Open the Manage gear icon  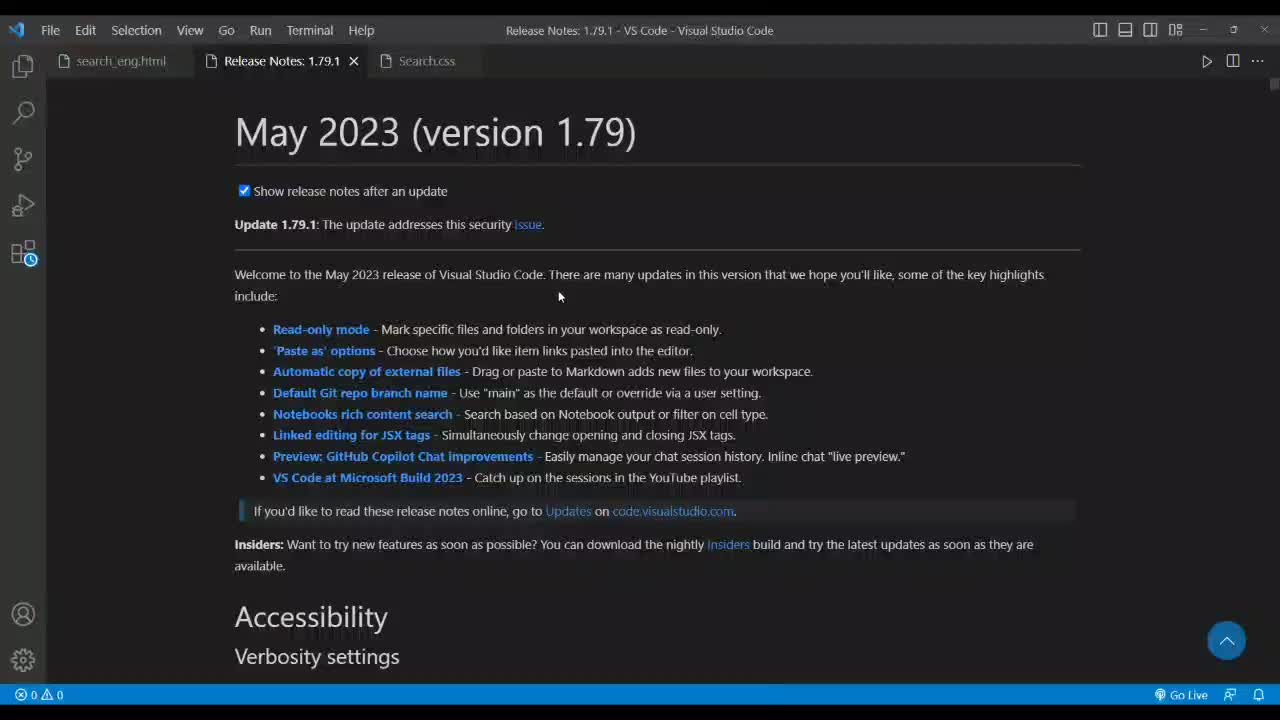(x=23, y=660)
